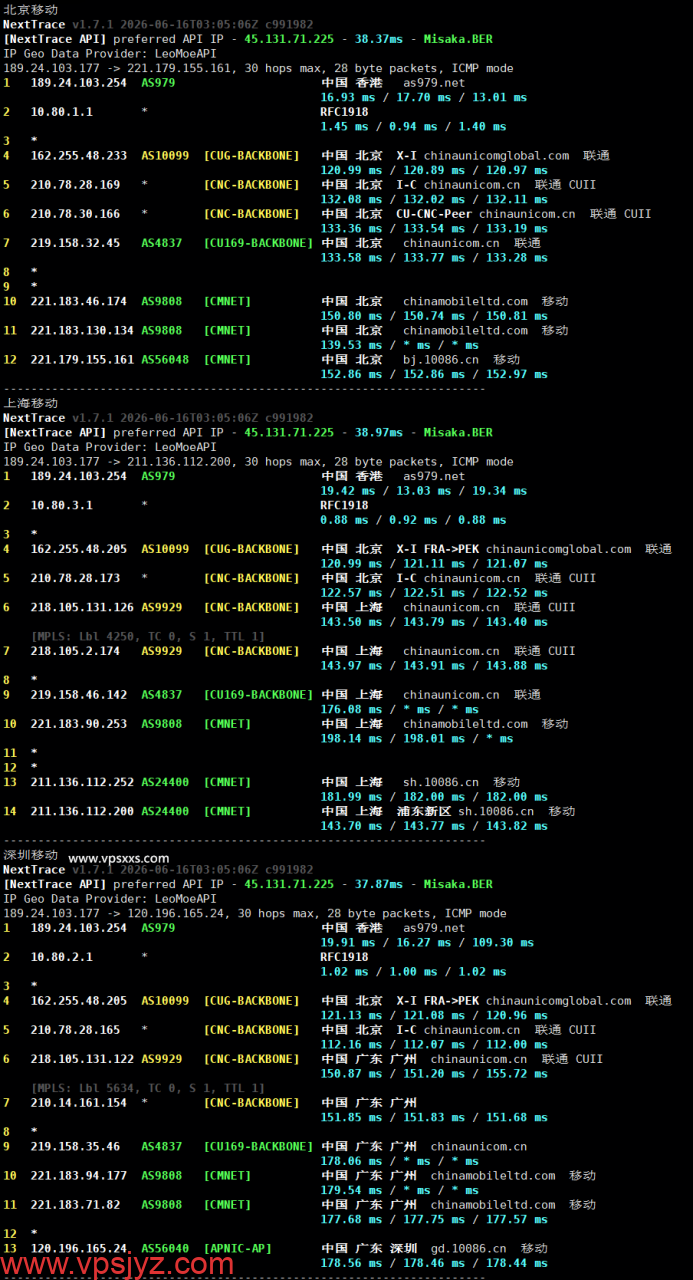The height and width of the screenshot is (1280, 693).
Task: Select the 150.80 ms latency value
Action: point(348,316)
